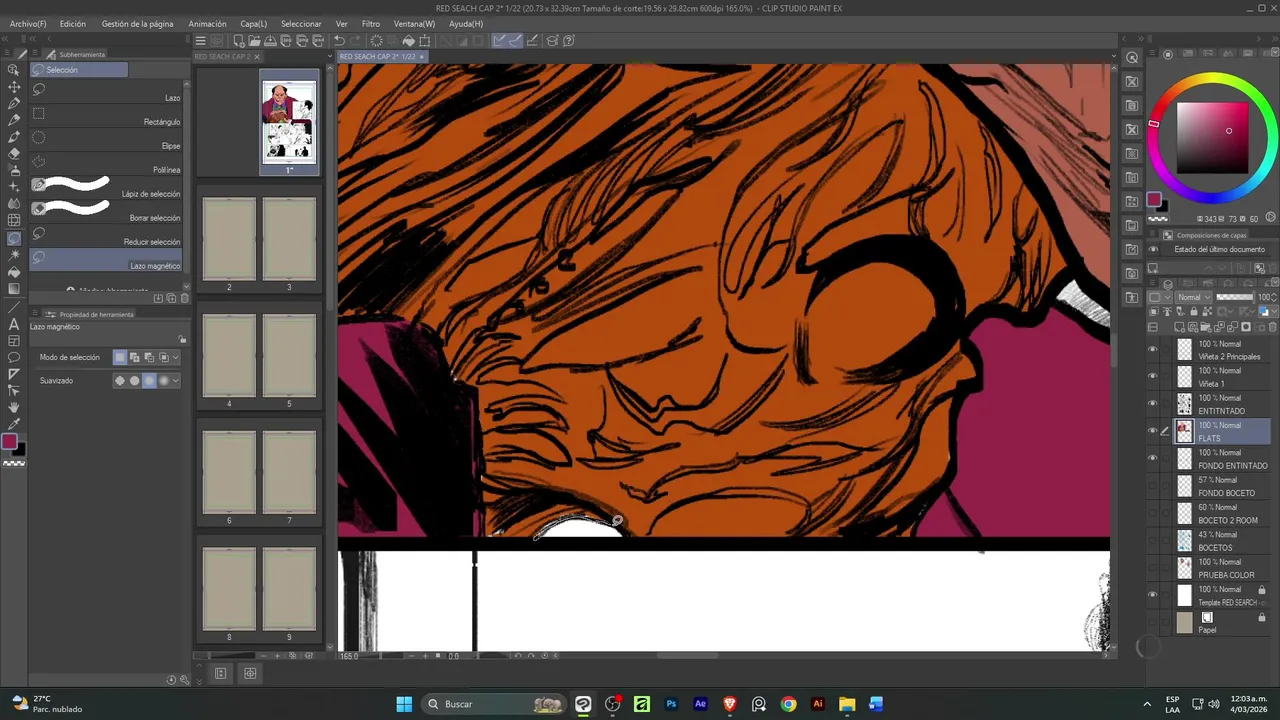
Task: Expand Suavizado options dropdown
Action: coord(176,380)
